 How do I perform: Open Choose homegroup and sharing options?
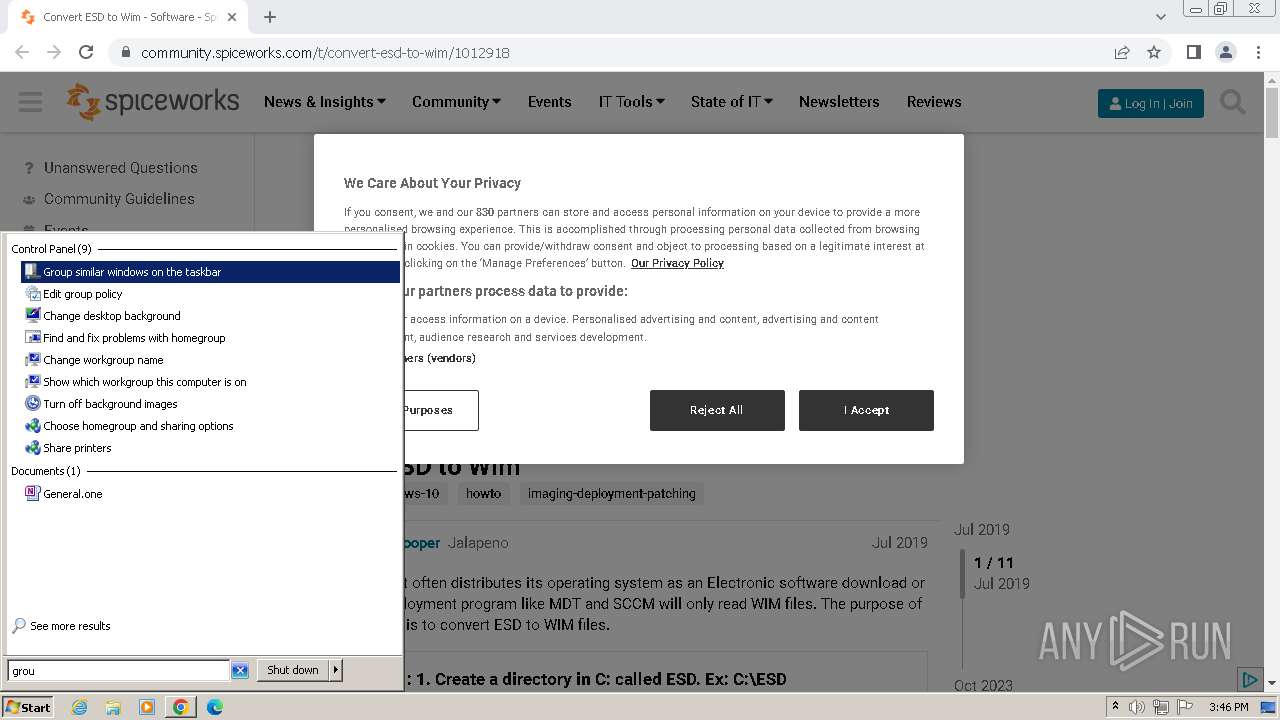(x=210, y=426)
